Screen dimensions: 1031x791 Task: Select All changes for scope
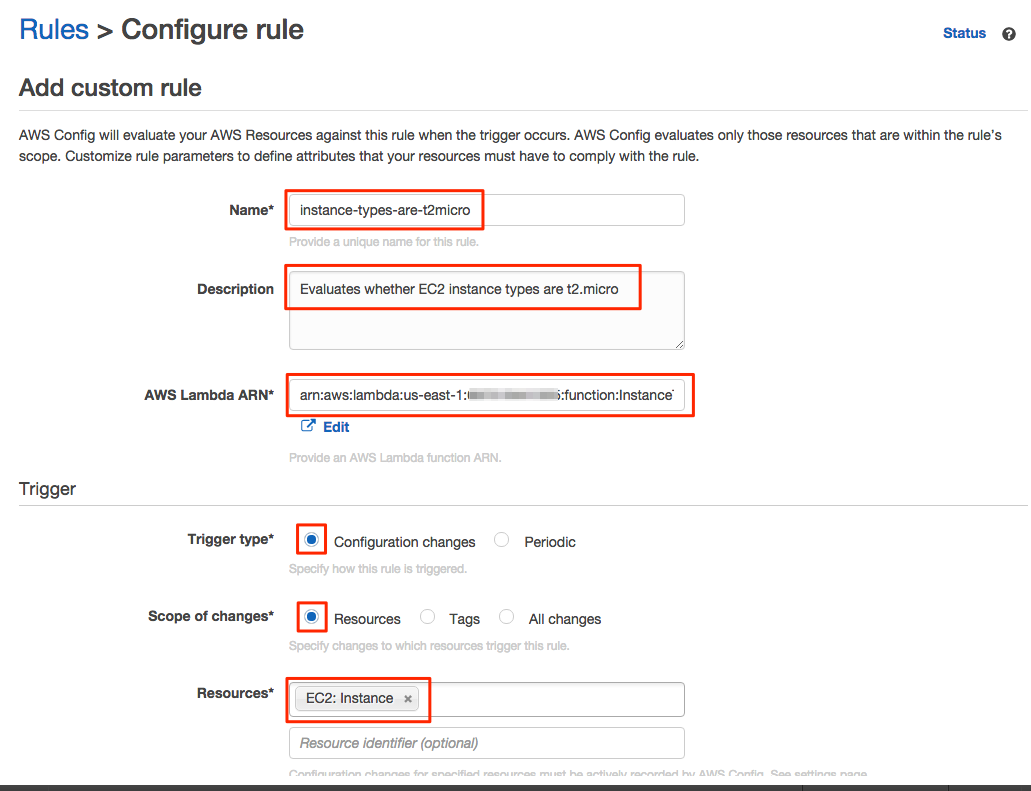tap(506, 616)
